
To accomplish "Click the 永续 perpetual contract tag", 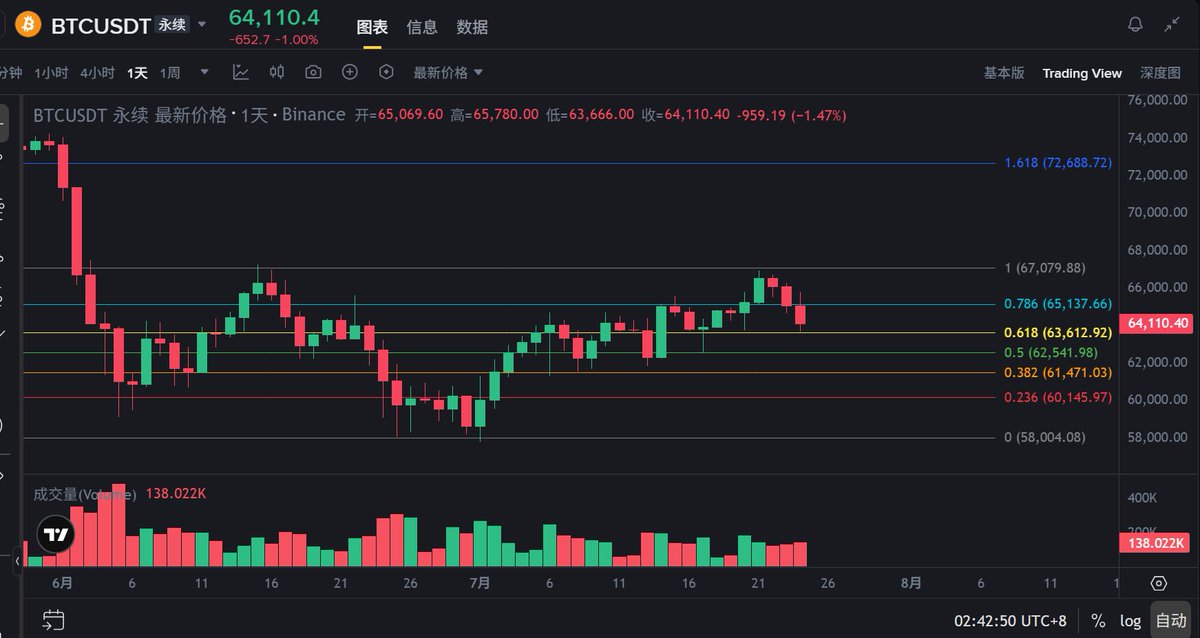I will 171,25.
